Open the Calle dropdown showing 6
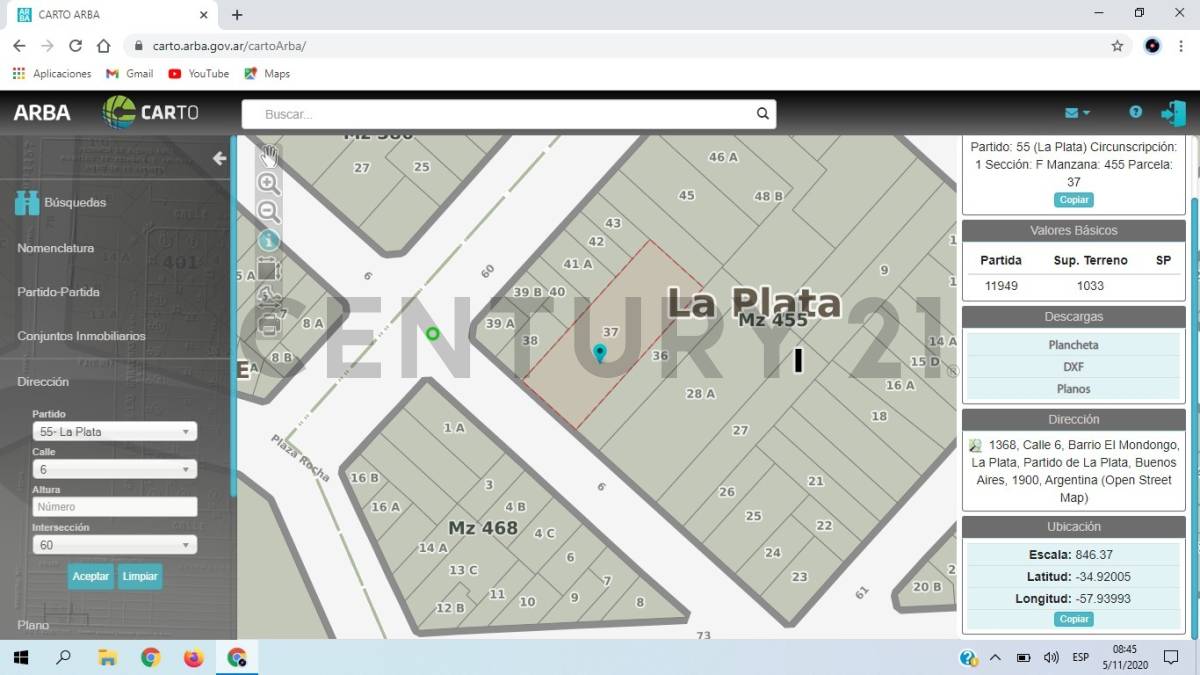This screenshot has height=675, width=1200. tap(114, 469)
